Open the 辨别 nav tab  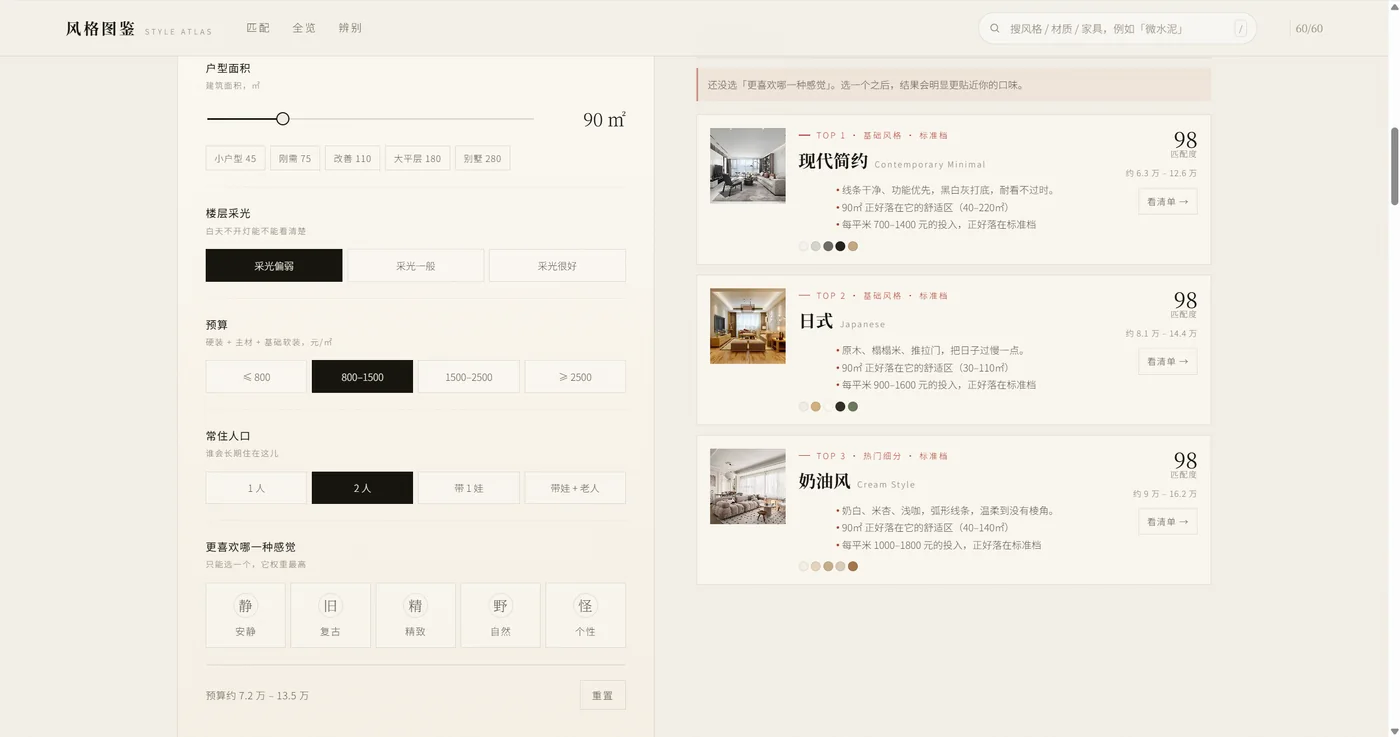tap(350, 28)
